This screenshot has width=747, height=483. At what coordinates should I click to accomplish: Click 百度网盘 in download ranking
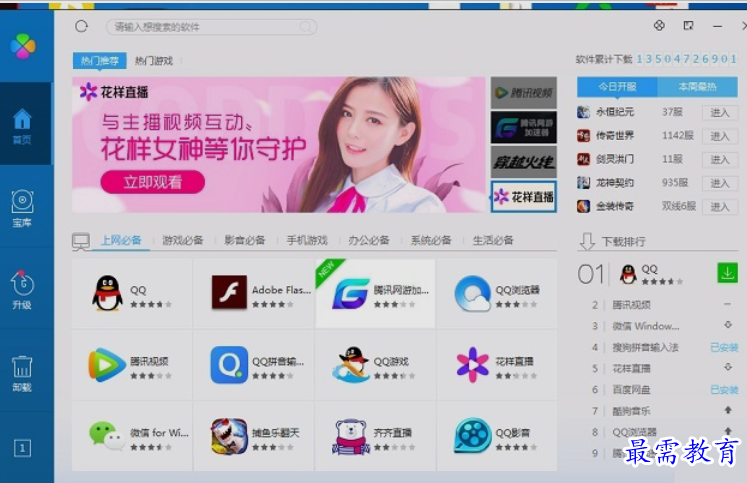(x=631, y=390)
